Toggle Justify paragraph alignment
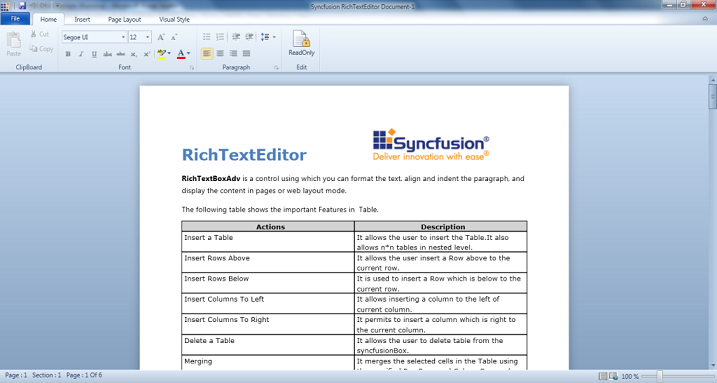 [246, 53]
